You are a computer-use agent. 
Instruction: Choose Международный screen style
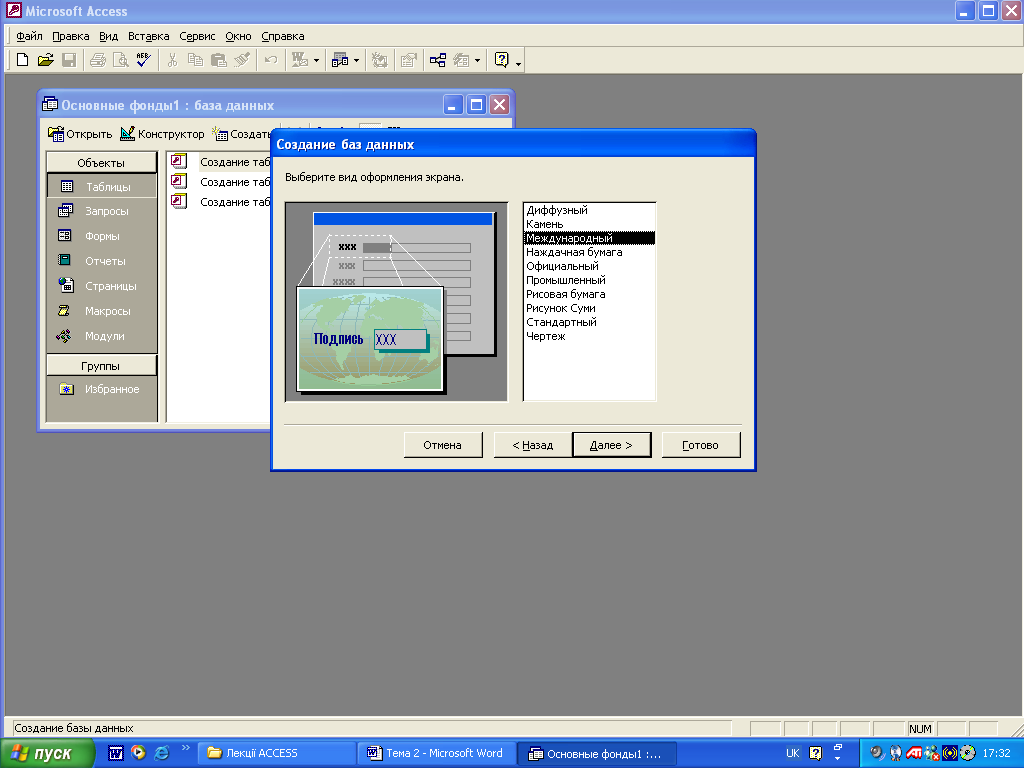tap(589, 238)
